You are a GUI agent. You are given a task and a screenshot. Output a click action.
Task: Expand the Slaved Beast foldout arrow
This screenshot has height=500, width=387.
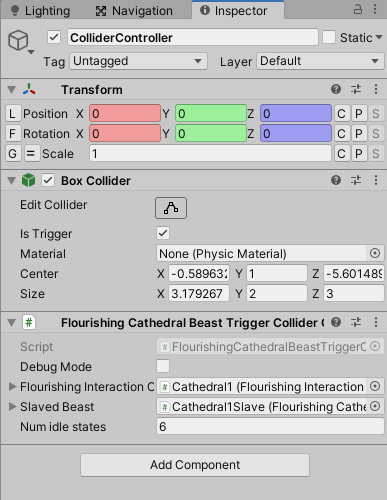coord(12,406)
